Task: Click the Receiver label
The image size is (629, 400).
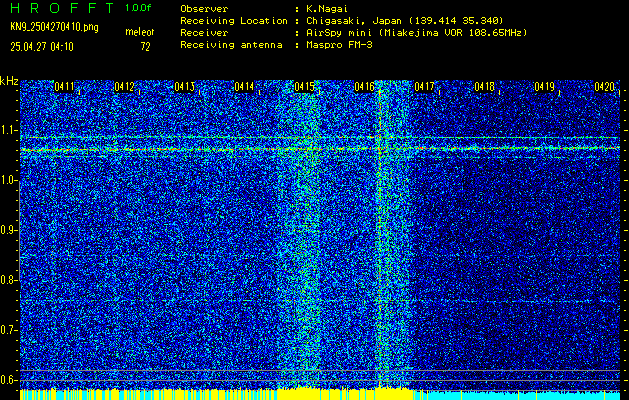Action: click(204, 32)
